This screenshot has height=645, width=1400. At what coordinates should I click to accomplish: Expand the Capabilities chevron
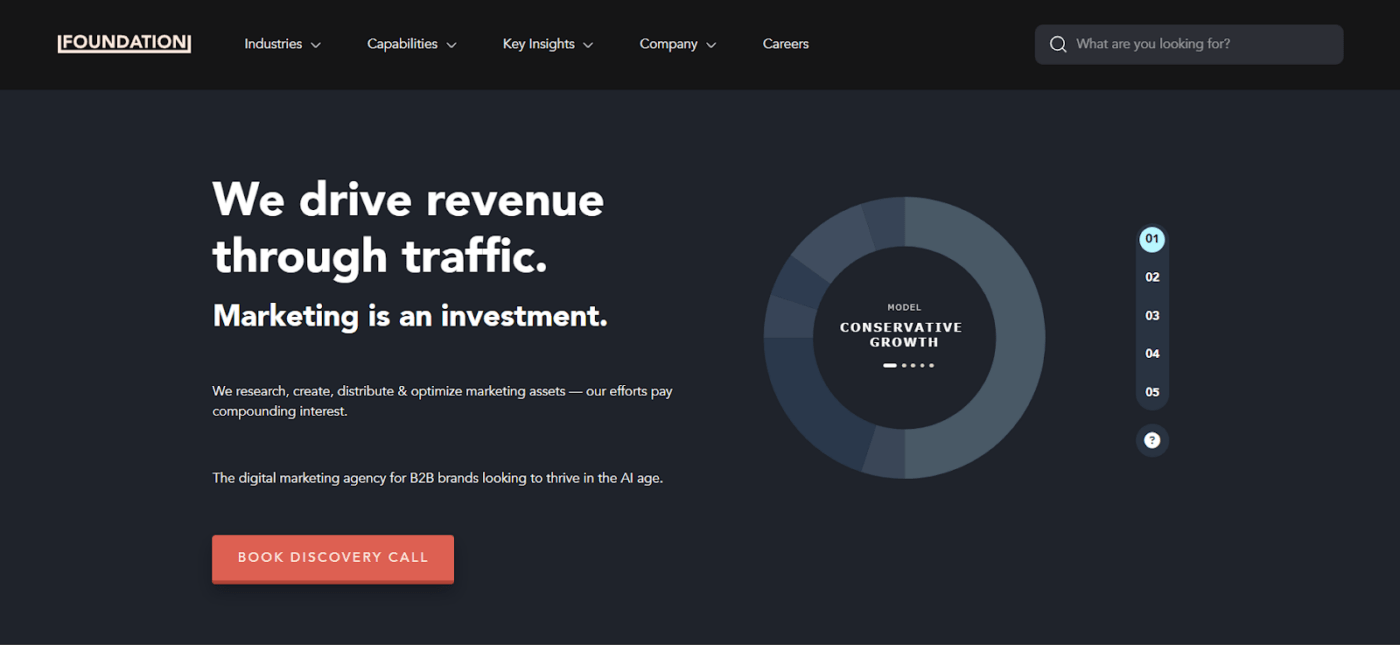[x=452, y=45]
